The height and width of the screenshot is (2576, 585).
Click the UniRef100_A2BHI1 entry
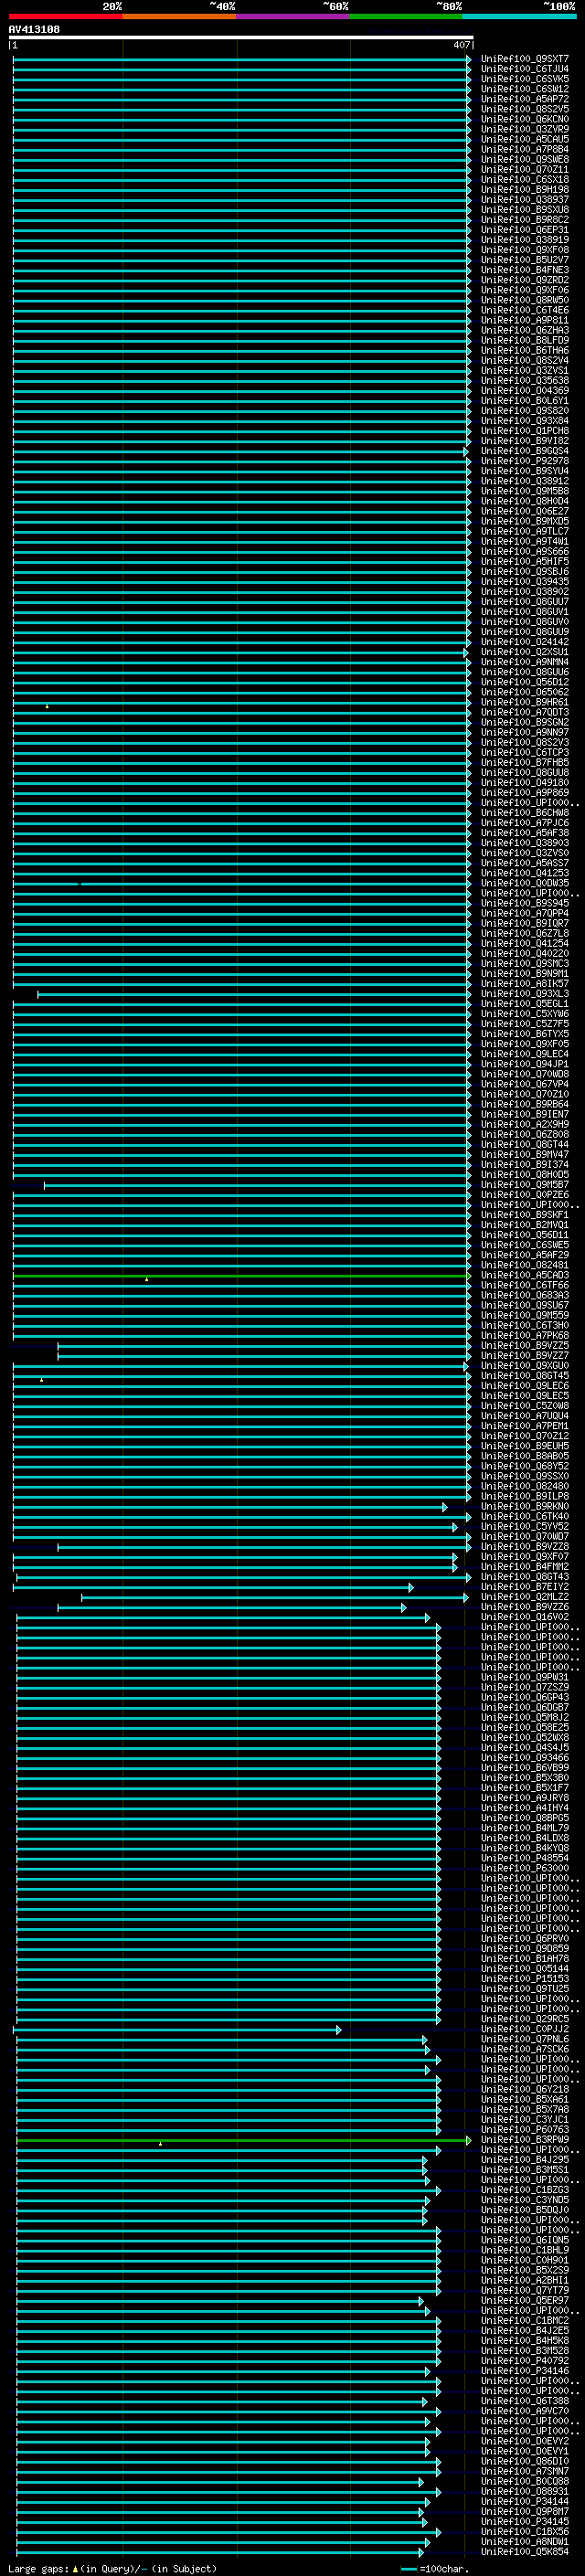coord(525,2280)
